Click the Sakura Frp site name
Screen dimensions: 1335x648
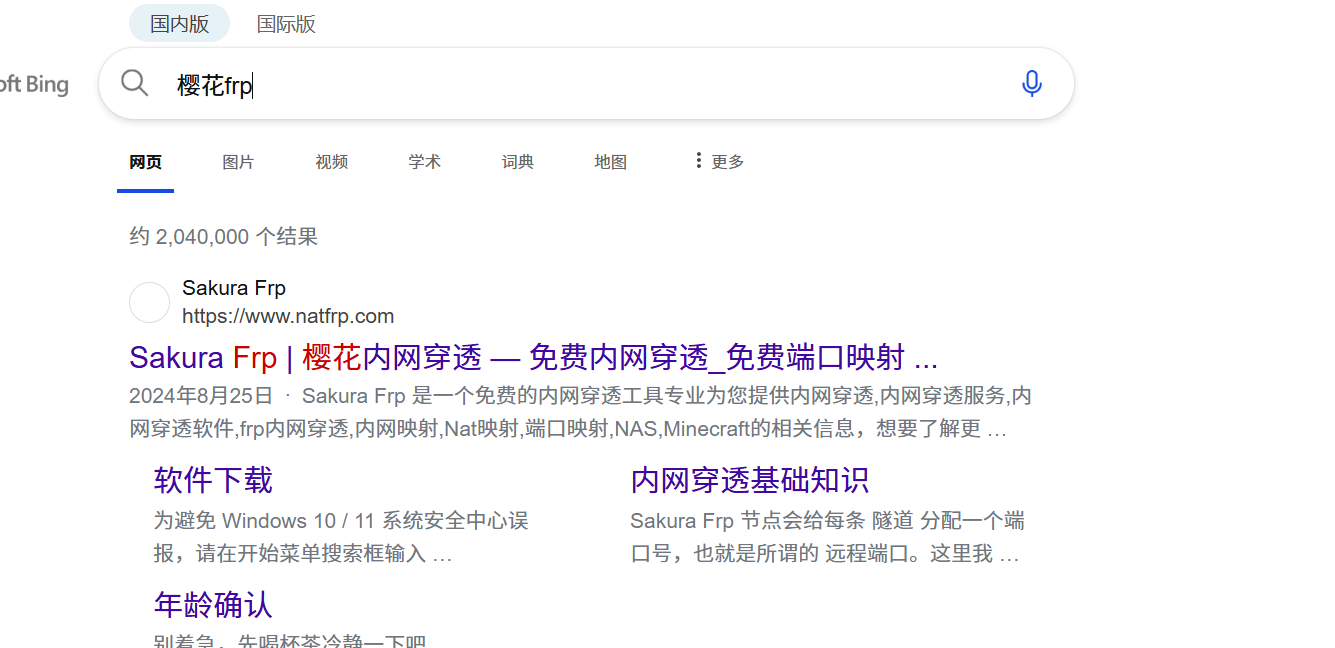click(x=234, y=288)
